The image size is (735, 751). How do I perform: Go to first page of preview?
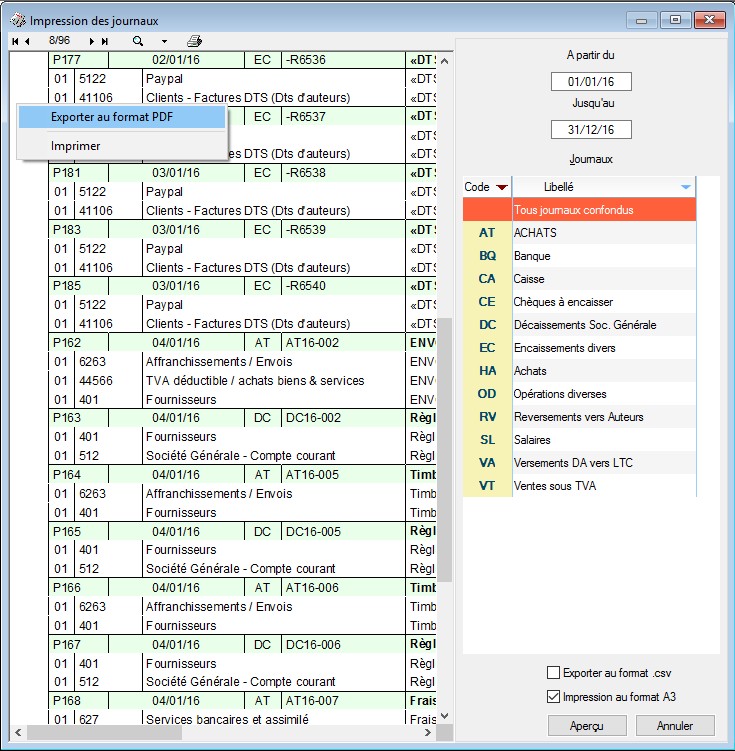[16, 42]
